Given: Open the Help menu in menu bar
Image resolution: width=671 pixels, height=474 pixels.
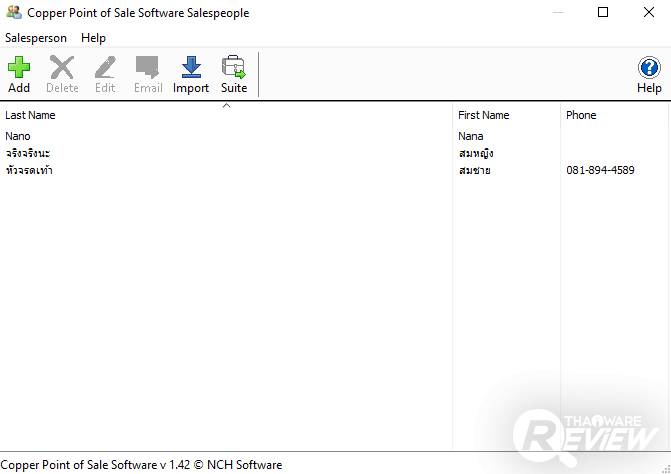Looking at the screenshot, I should (93, 38).
